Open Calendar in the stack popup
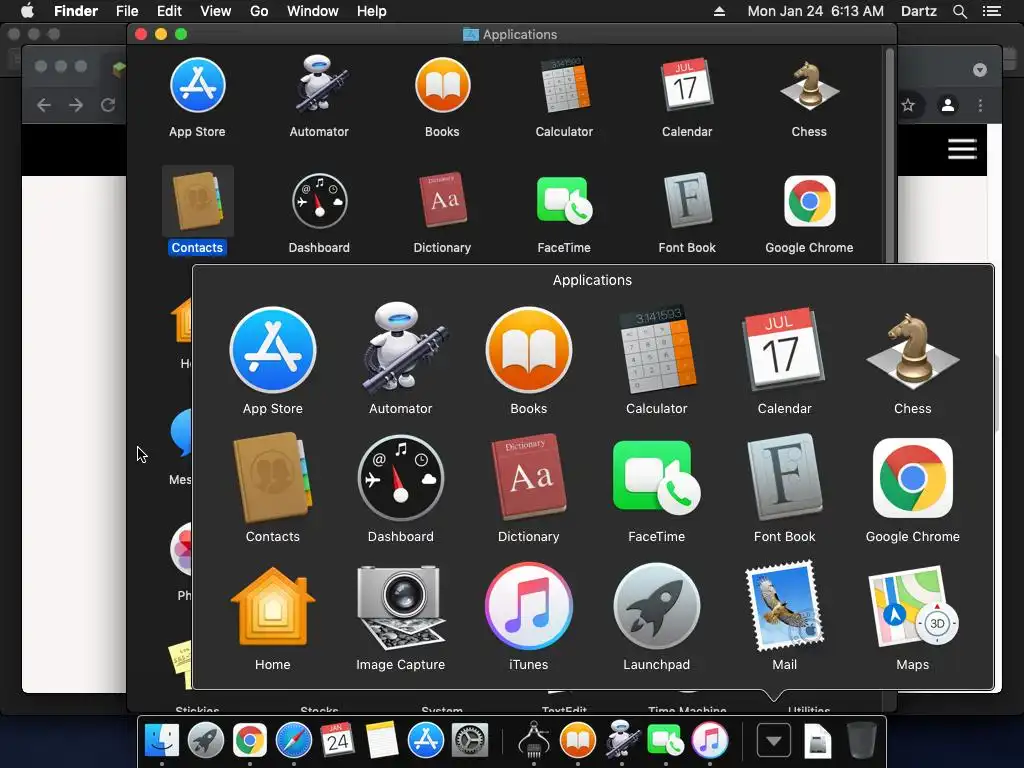 pyautogui.click(x=784, y=349)
